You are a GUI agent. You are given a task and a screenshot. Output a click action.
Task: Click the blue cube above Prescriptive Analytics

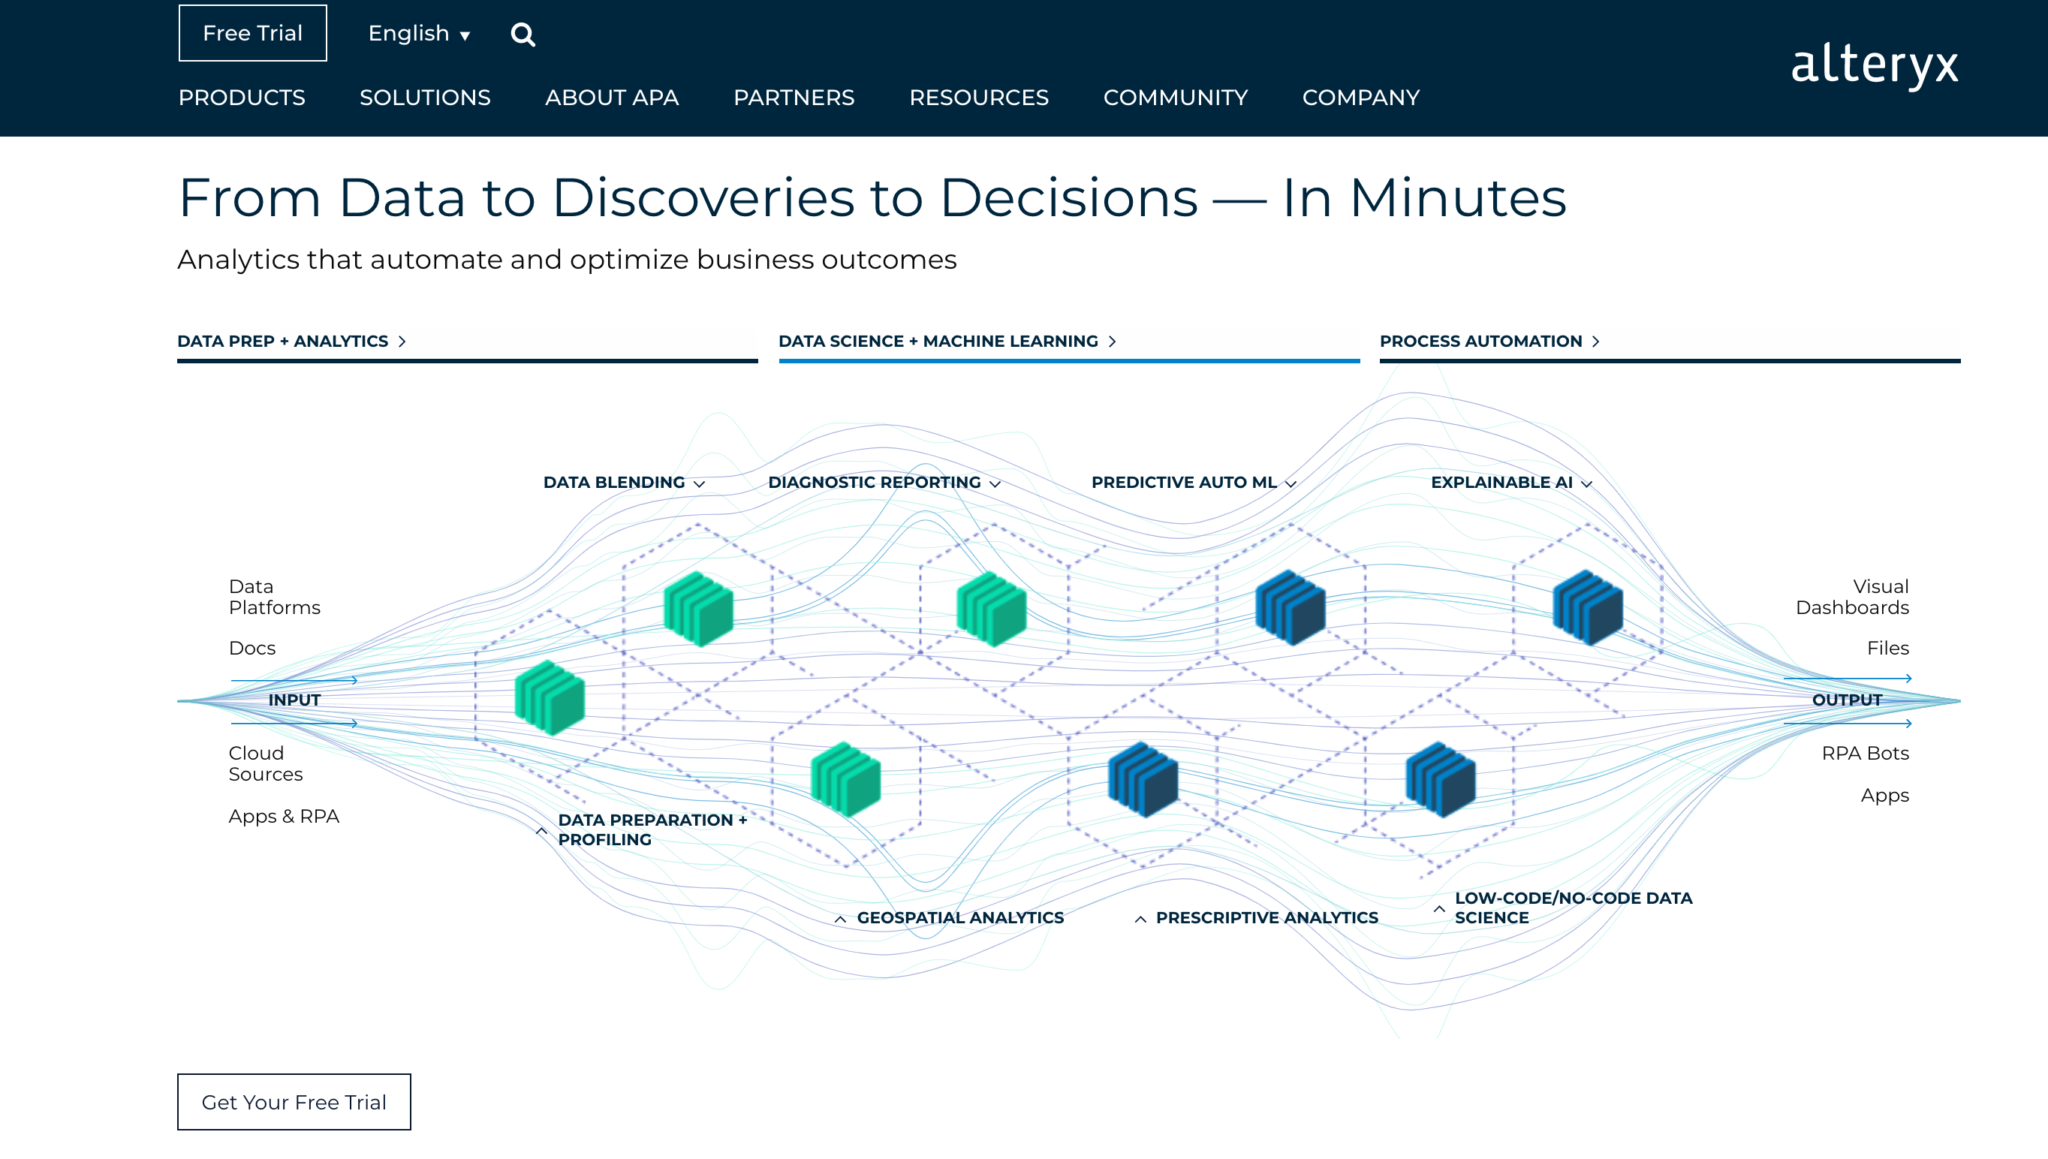point(1143,779)
